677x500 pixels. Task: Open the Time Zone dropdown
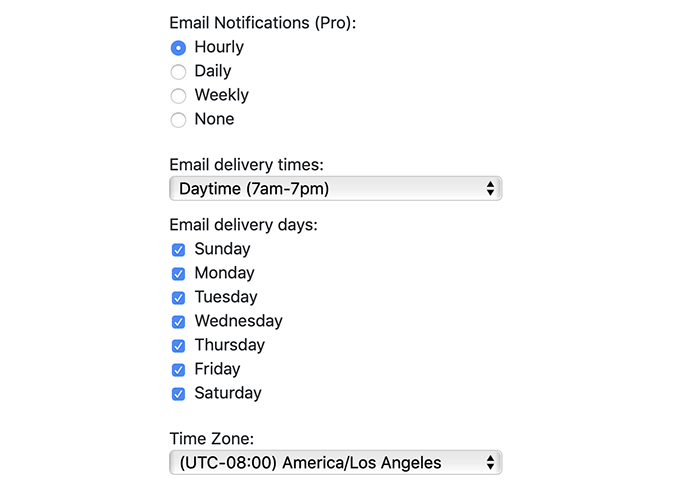click(335, 462)
